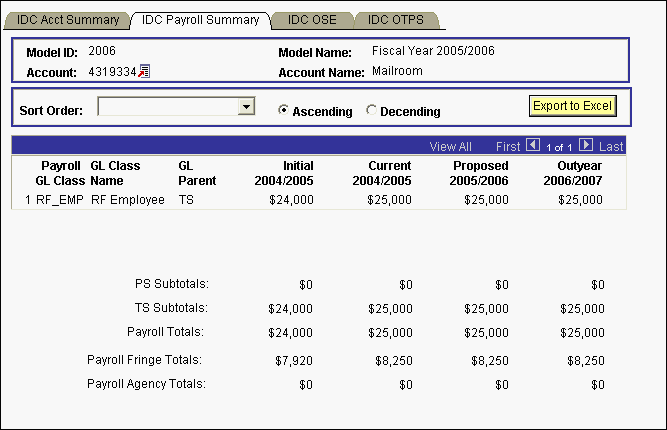Click the GL Class Name column header

click(x=115, y=173)
